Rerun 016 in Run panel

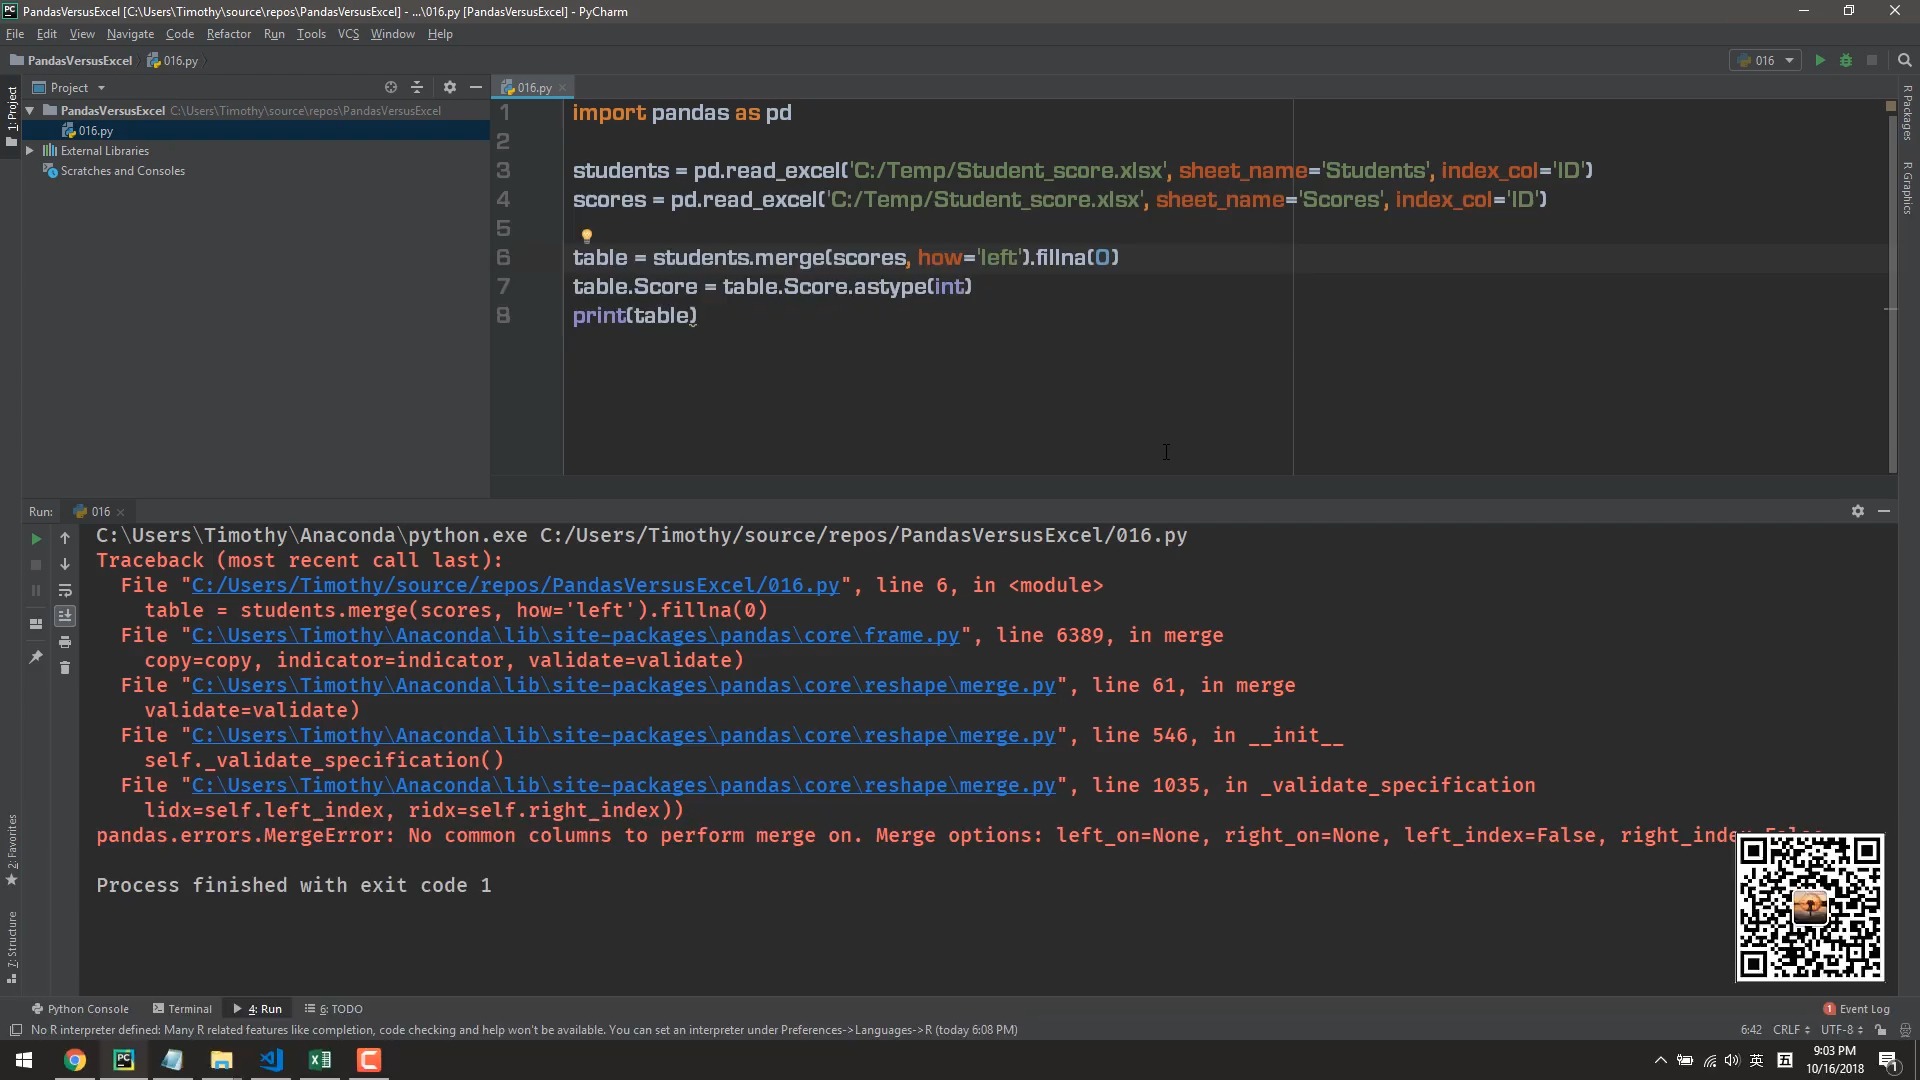pyautogui.click(x=36, y=539)
